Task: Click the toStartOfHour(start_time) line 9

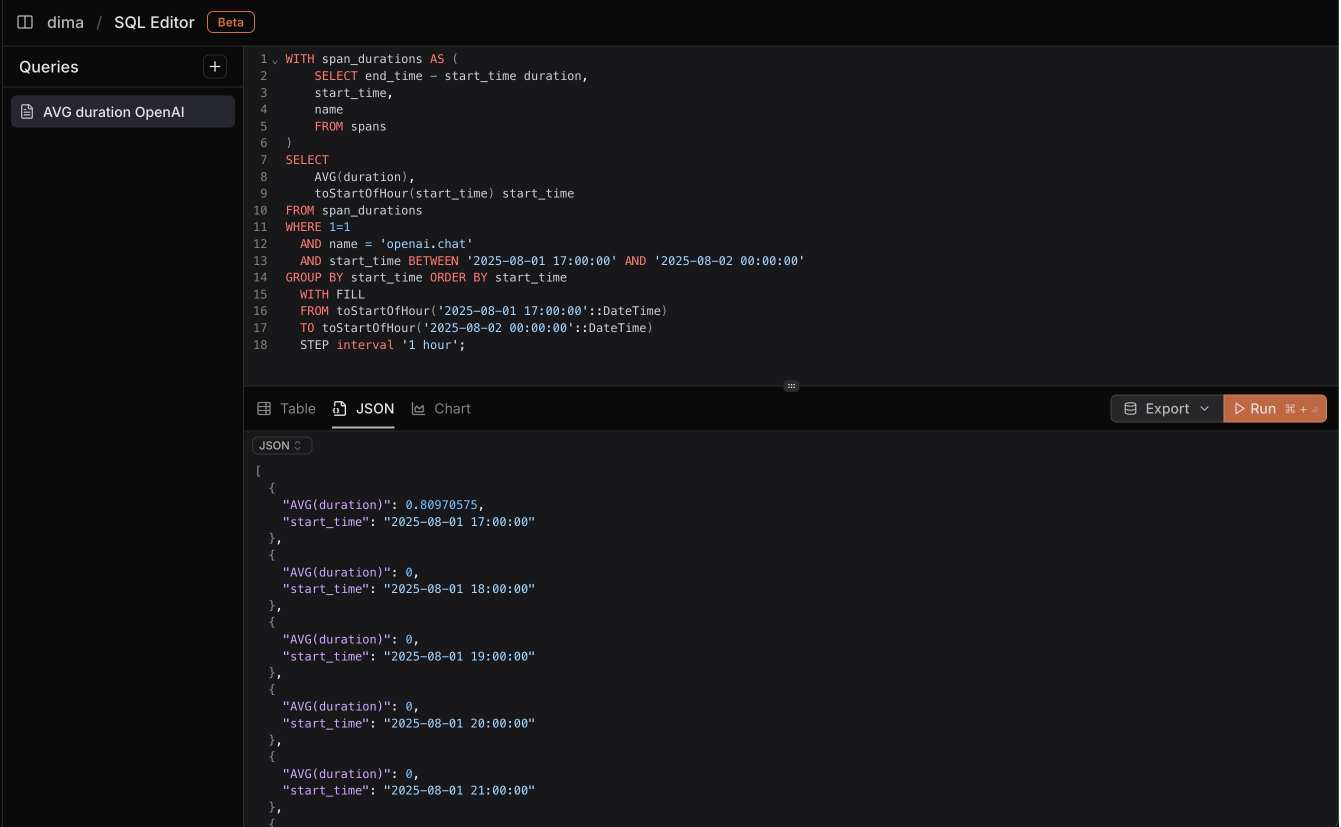Action: (x=444, y=194)
